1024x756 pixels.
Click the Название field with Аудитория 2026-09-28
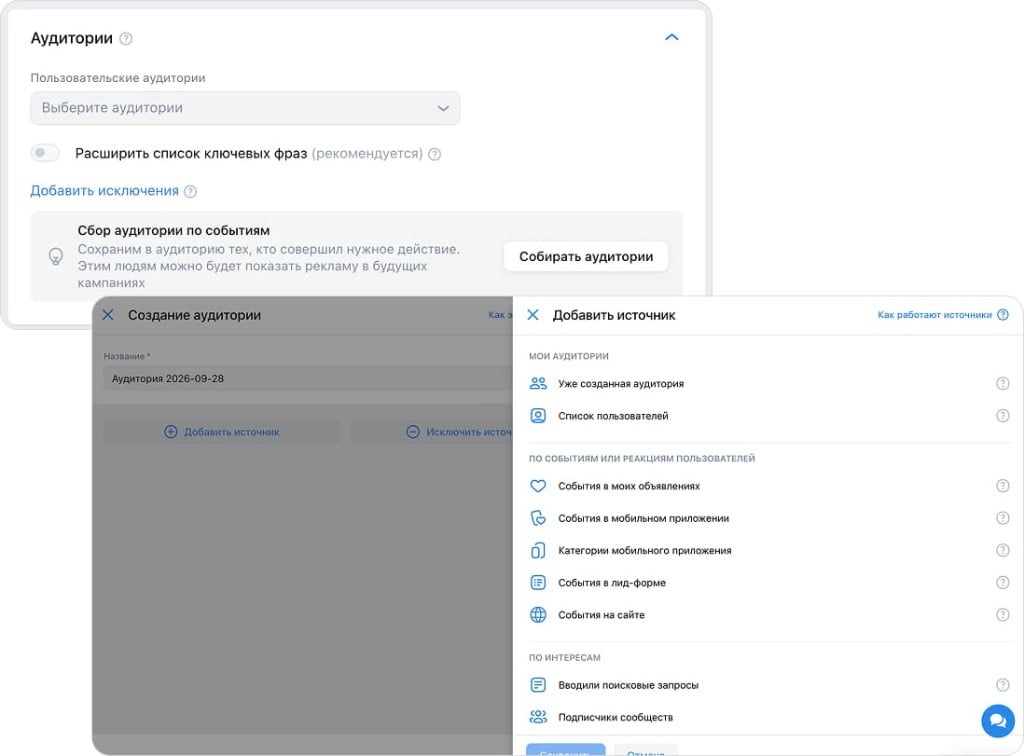[x=307, y=379]
